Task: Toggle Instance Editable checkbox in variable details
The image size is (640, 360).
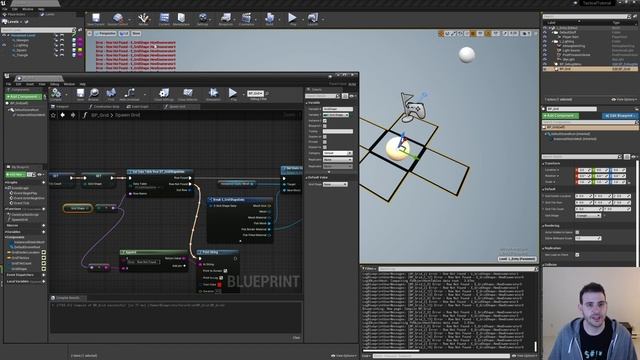Action: pyautogui.click(x=324, y=121)
